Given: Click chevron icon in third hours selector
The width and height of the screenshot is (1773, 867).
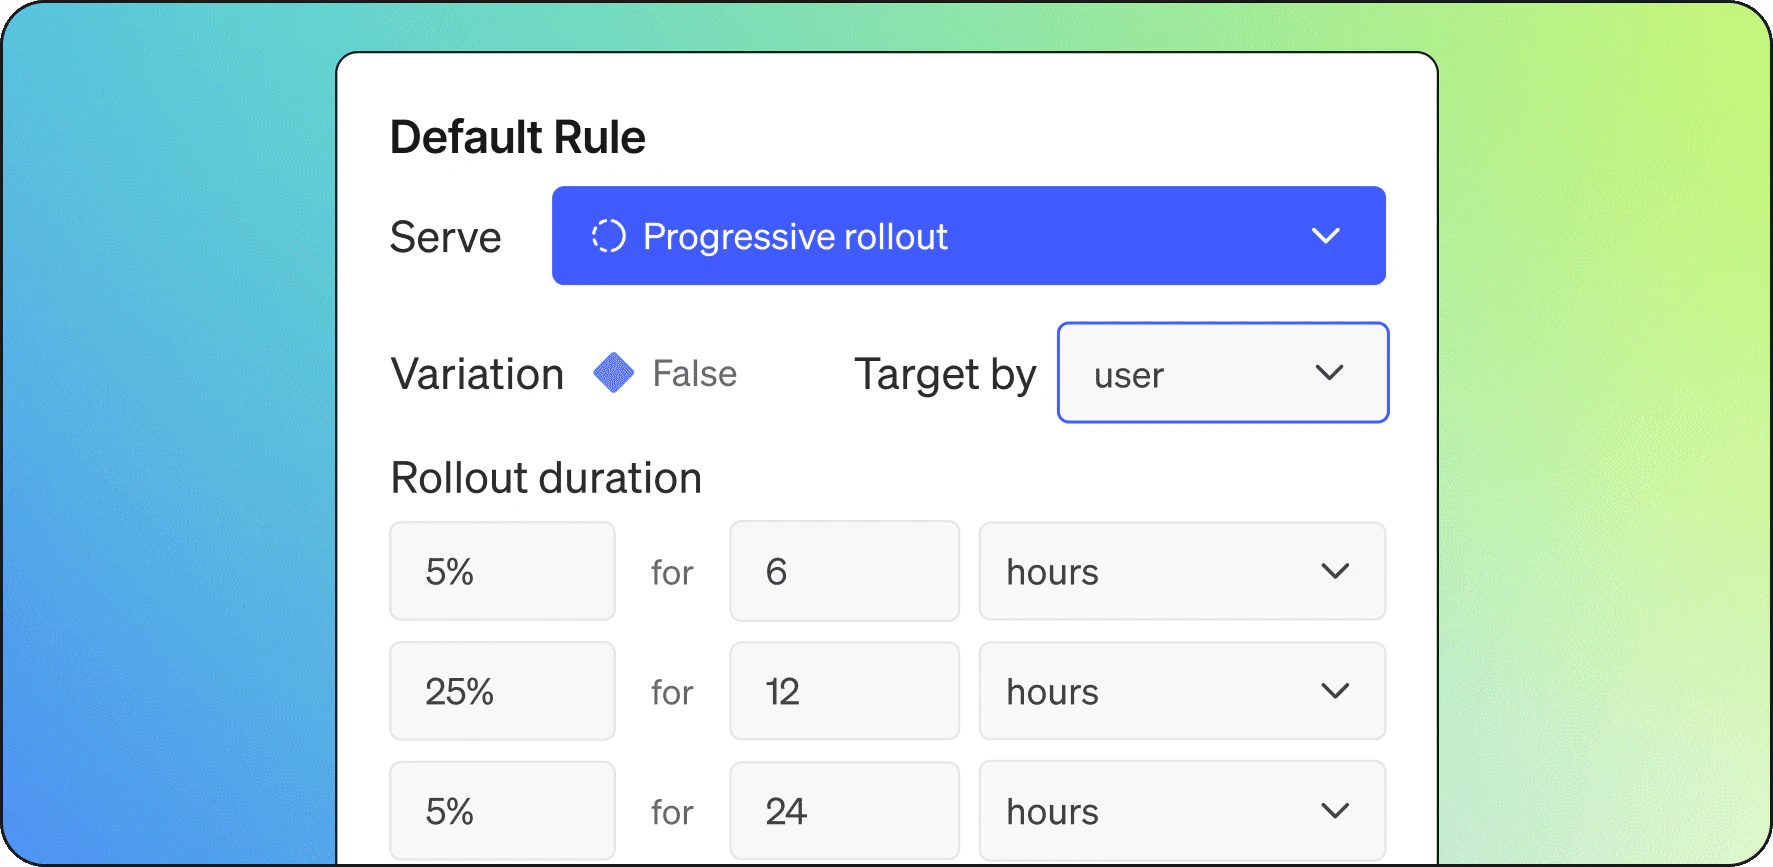Looking at the screenshot, I should [1335, 811].
